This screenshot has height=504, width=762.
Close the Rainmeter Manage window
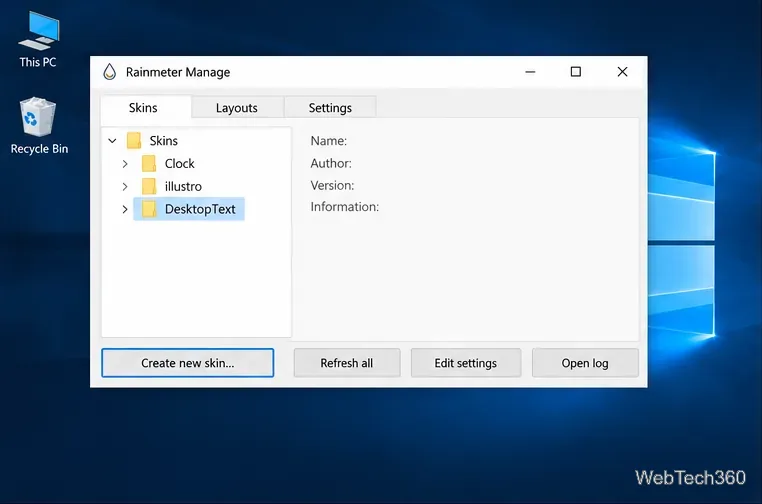coord(622,72)
